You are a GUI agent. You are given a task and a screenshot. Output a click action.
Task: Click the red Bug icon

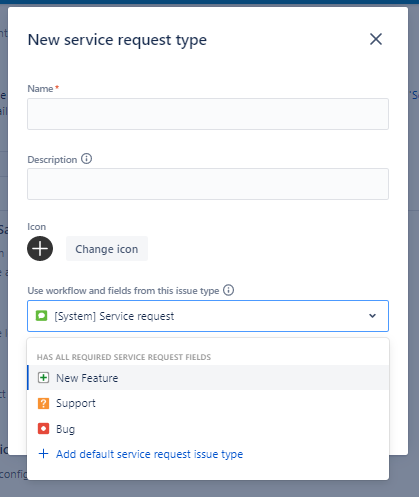43,429
